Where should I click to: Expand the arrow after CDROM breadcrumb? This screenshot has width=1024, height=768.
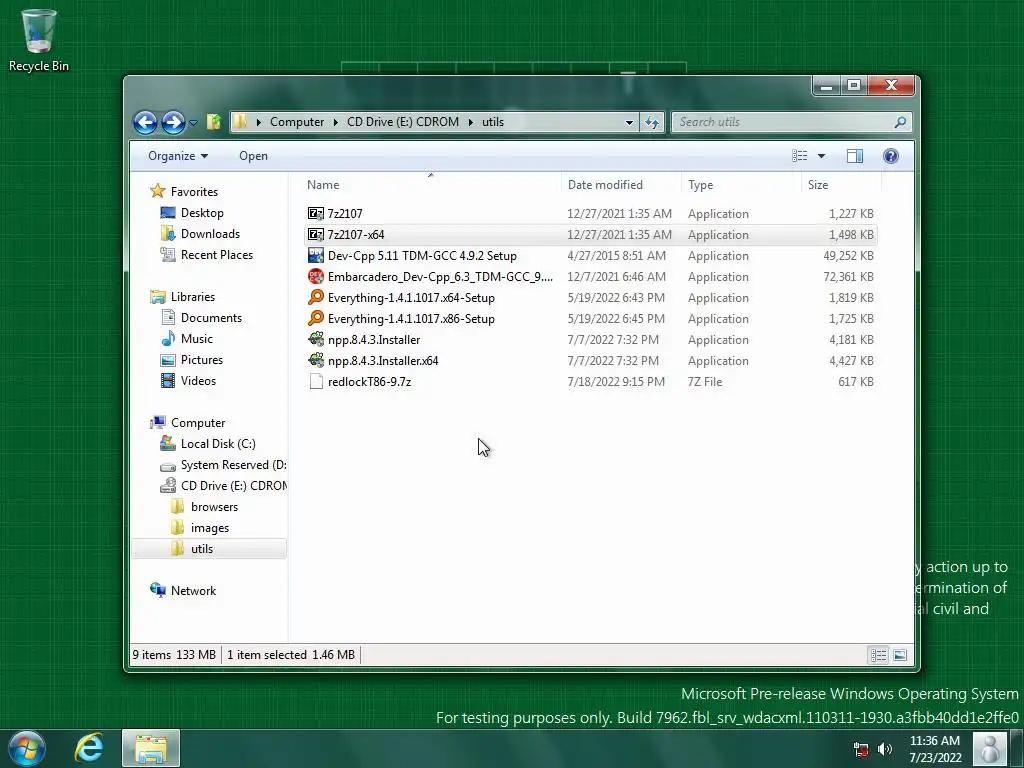[x=470, y=122]
